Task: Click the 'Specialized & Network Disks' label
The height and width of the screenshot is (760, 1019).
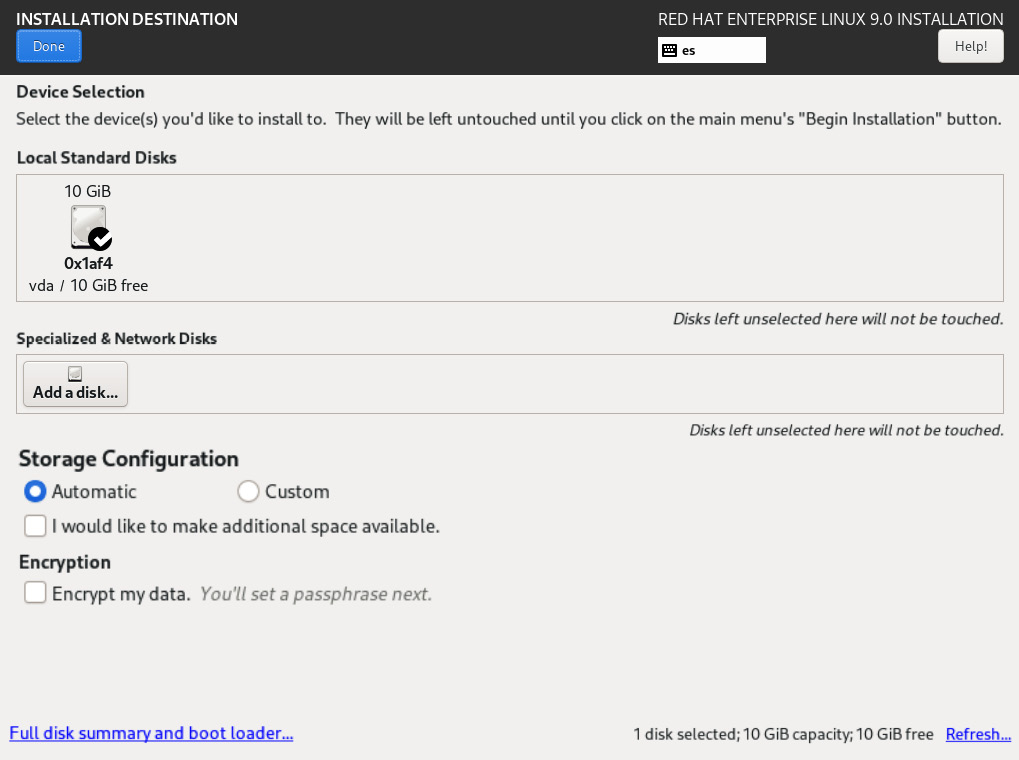Action: [x=116, y=339]
